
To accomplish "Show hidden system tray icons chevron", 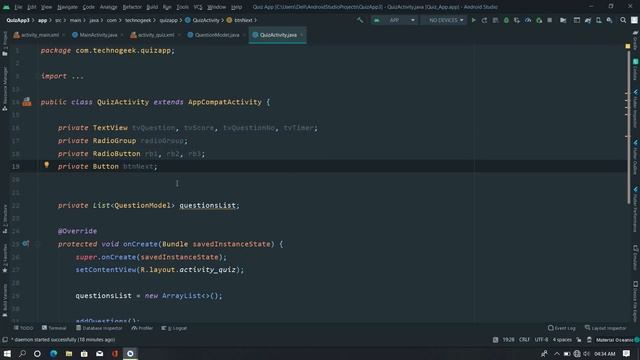I will click(x=557, y=353).
